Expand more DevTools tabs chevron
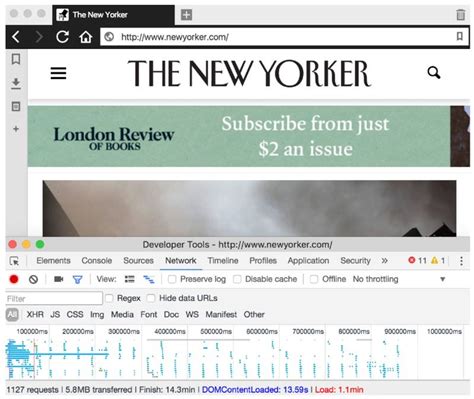Image resolution: width=474 pixels, height=399 pixels. click(x=384, y=260)
